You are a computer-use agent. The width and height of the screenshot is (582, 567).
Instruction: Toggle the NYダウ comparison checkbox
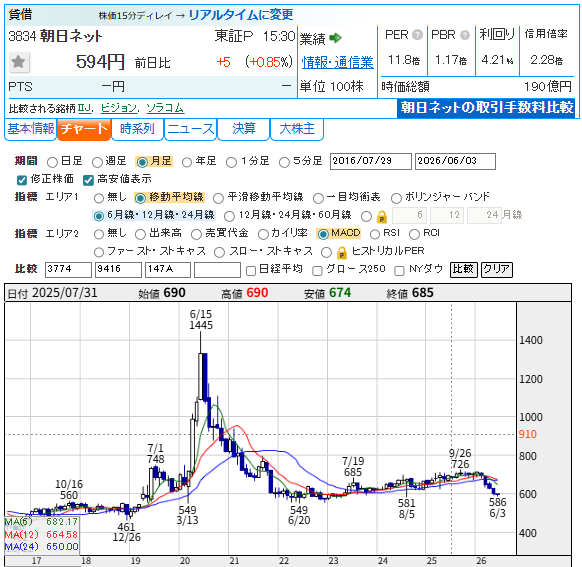399,271
